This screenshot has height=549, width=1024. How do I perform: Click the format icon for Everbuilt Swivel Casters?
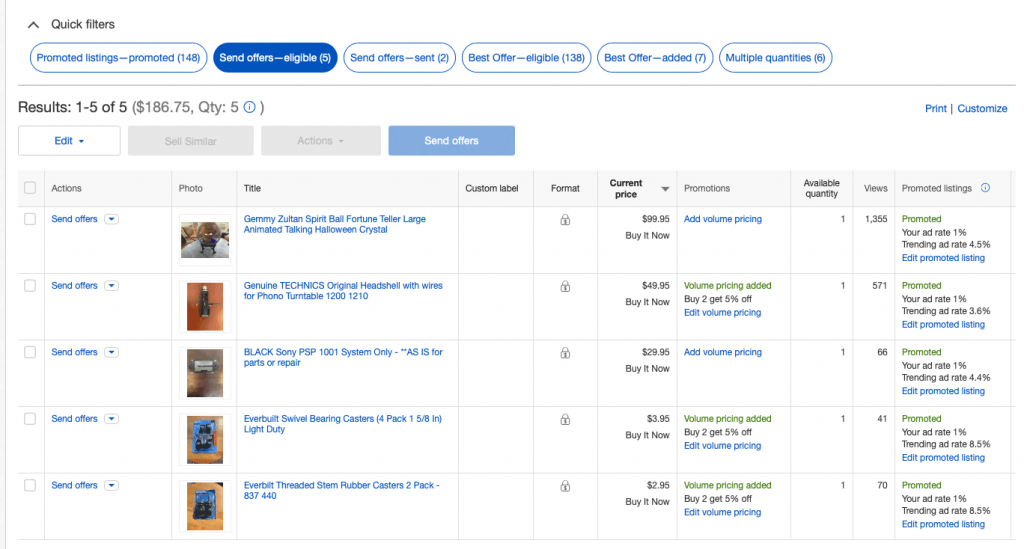click(565, 419)
